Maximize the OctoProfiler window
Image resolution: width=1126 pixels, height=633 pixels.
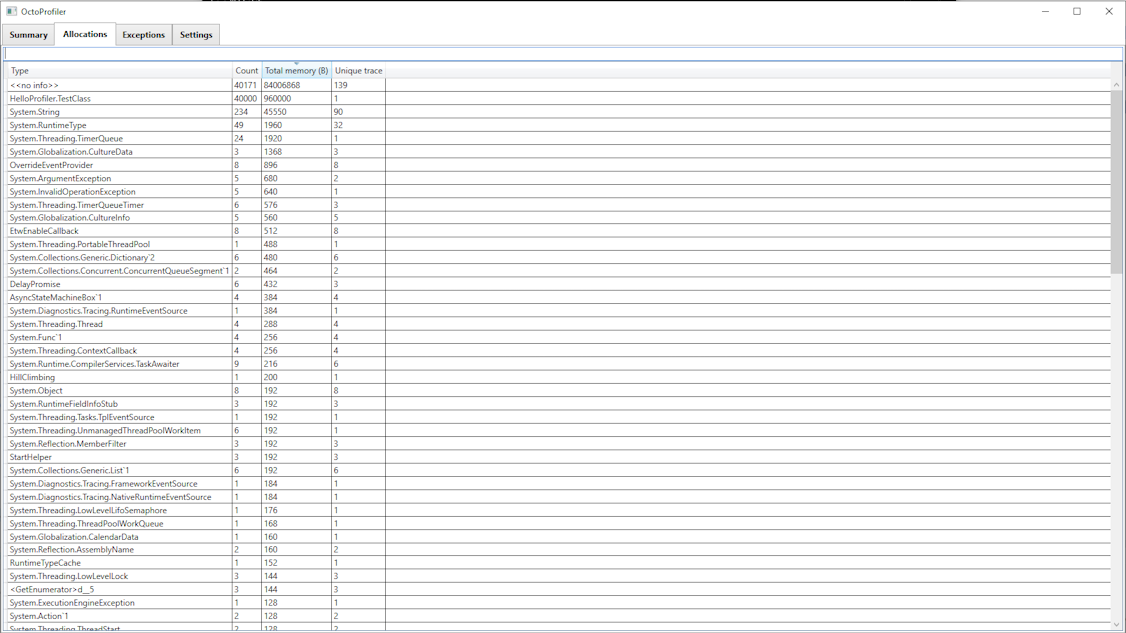[1077, 11]
